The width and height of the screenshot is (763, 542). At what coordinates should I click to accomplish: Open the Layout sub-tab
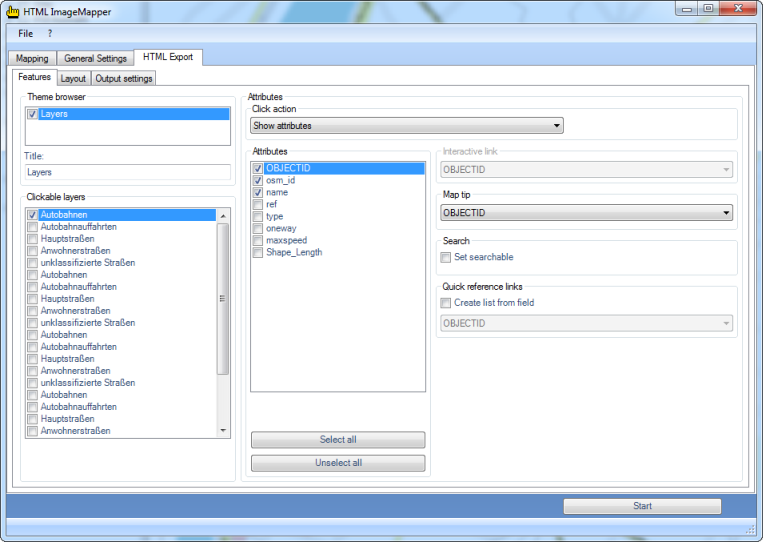coord(73,78)
